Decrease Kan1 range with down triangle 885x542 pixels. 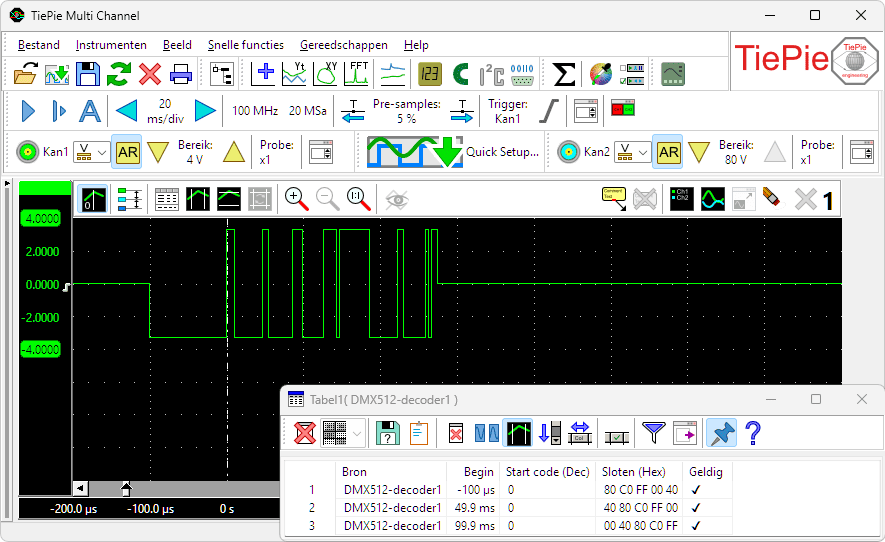pos(157,152)
